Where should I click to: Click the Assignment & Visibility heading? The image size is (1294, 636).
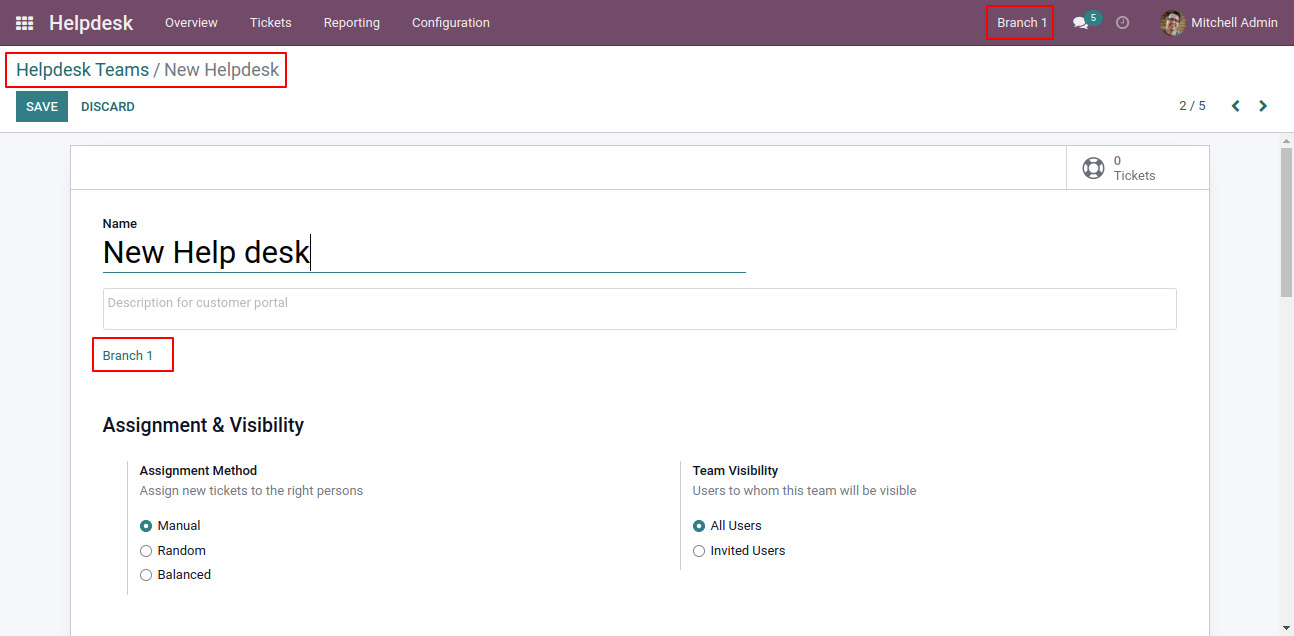click(203, 425)
